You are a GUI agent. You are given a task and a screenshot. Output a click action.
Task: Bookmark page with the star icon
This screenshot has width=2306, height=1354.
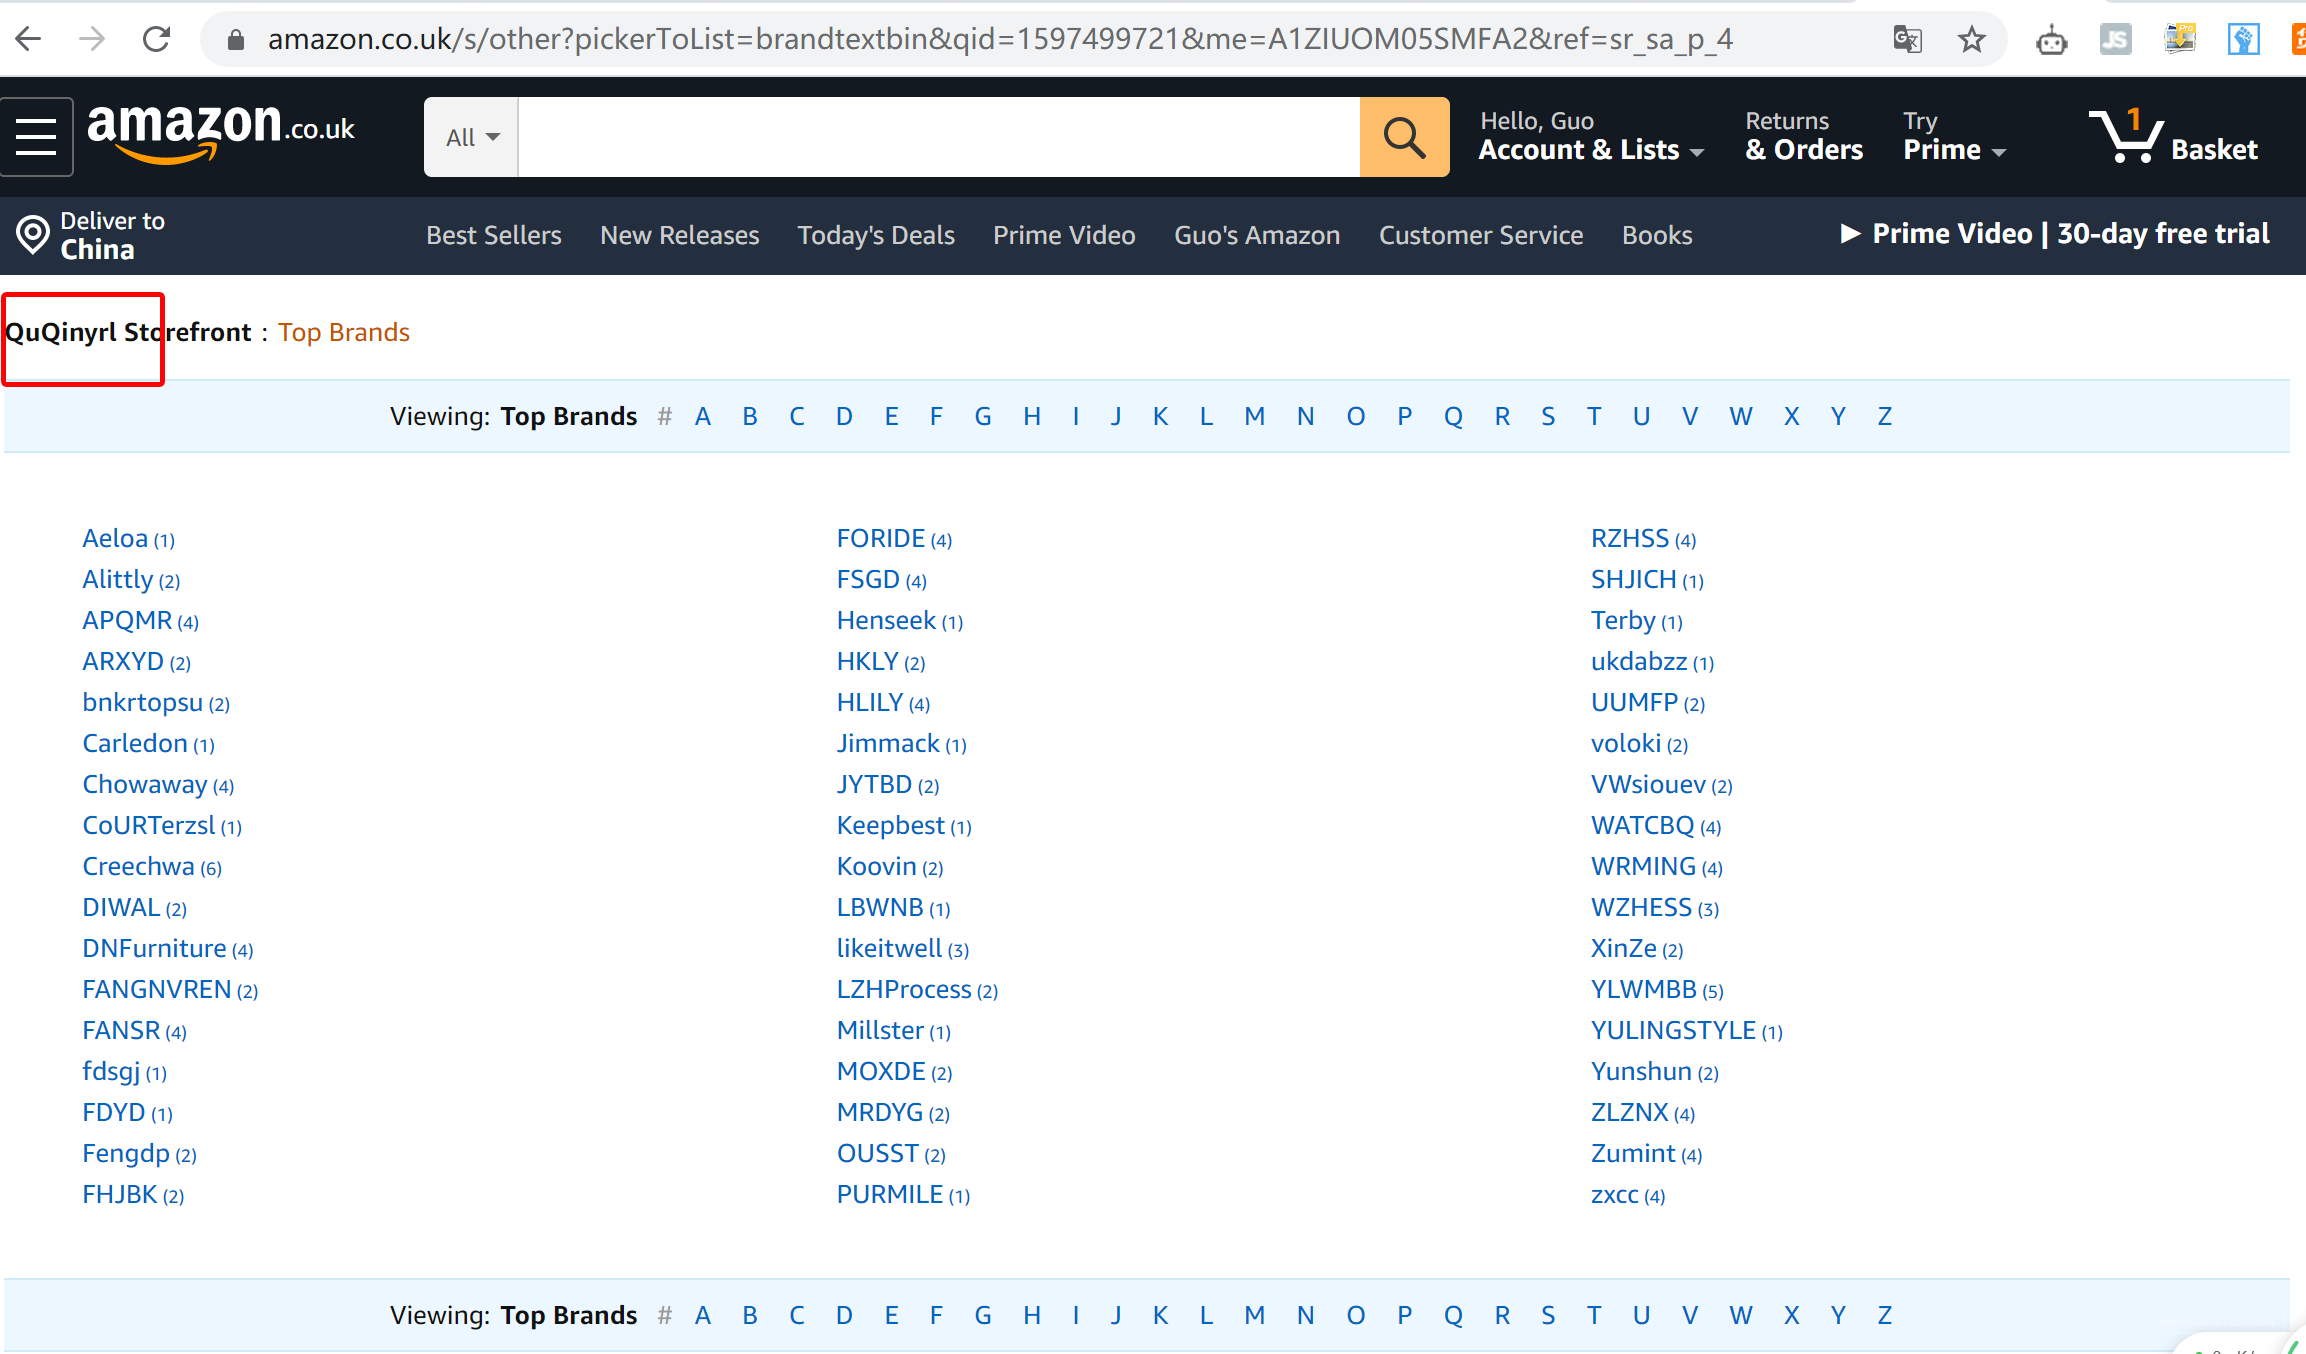(x=1971, y=40)
